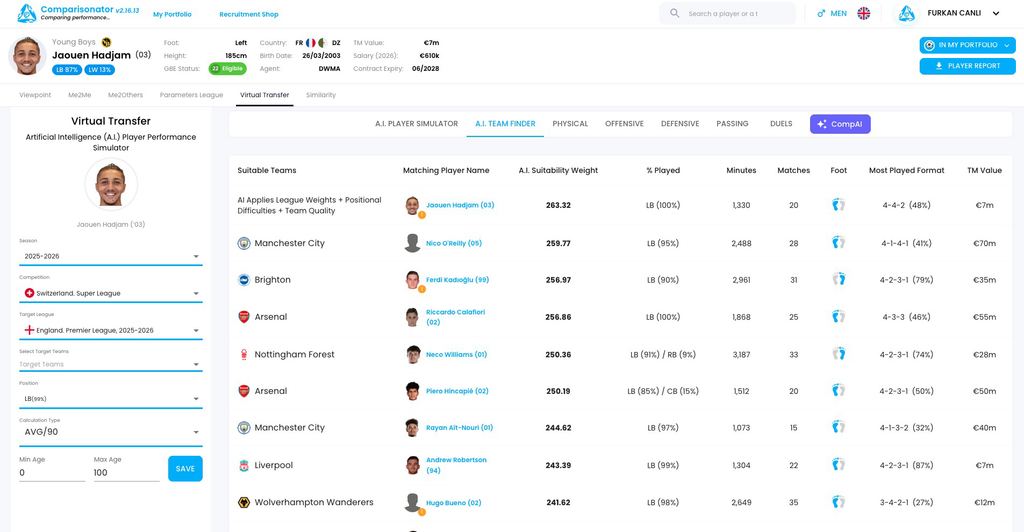Screen dimensions: 1024x532
Task: Open the Calculation Type AVG/90 dropdown
Action: (x=110, y=432)
